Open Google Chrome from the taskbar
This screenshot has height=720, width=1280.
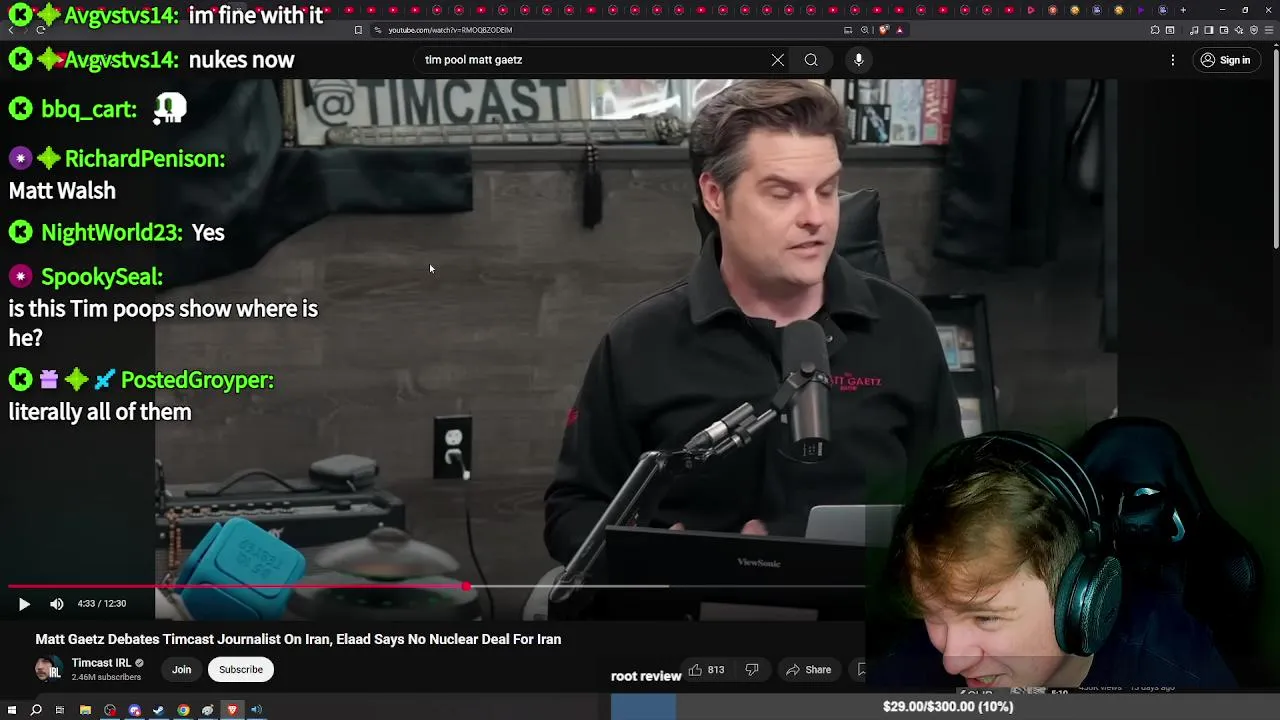[x=183, y=710]
